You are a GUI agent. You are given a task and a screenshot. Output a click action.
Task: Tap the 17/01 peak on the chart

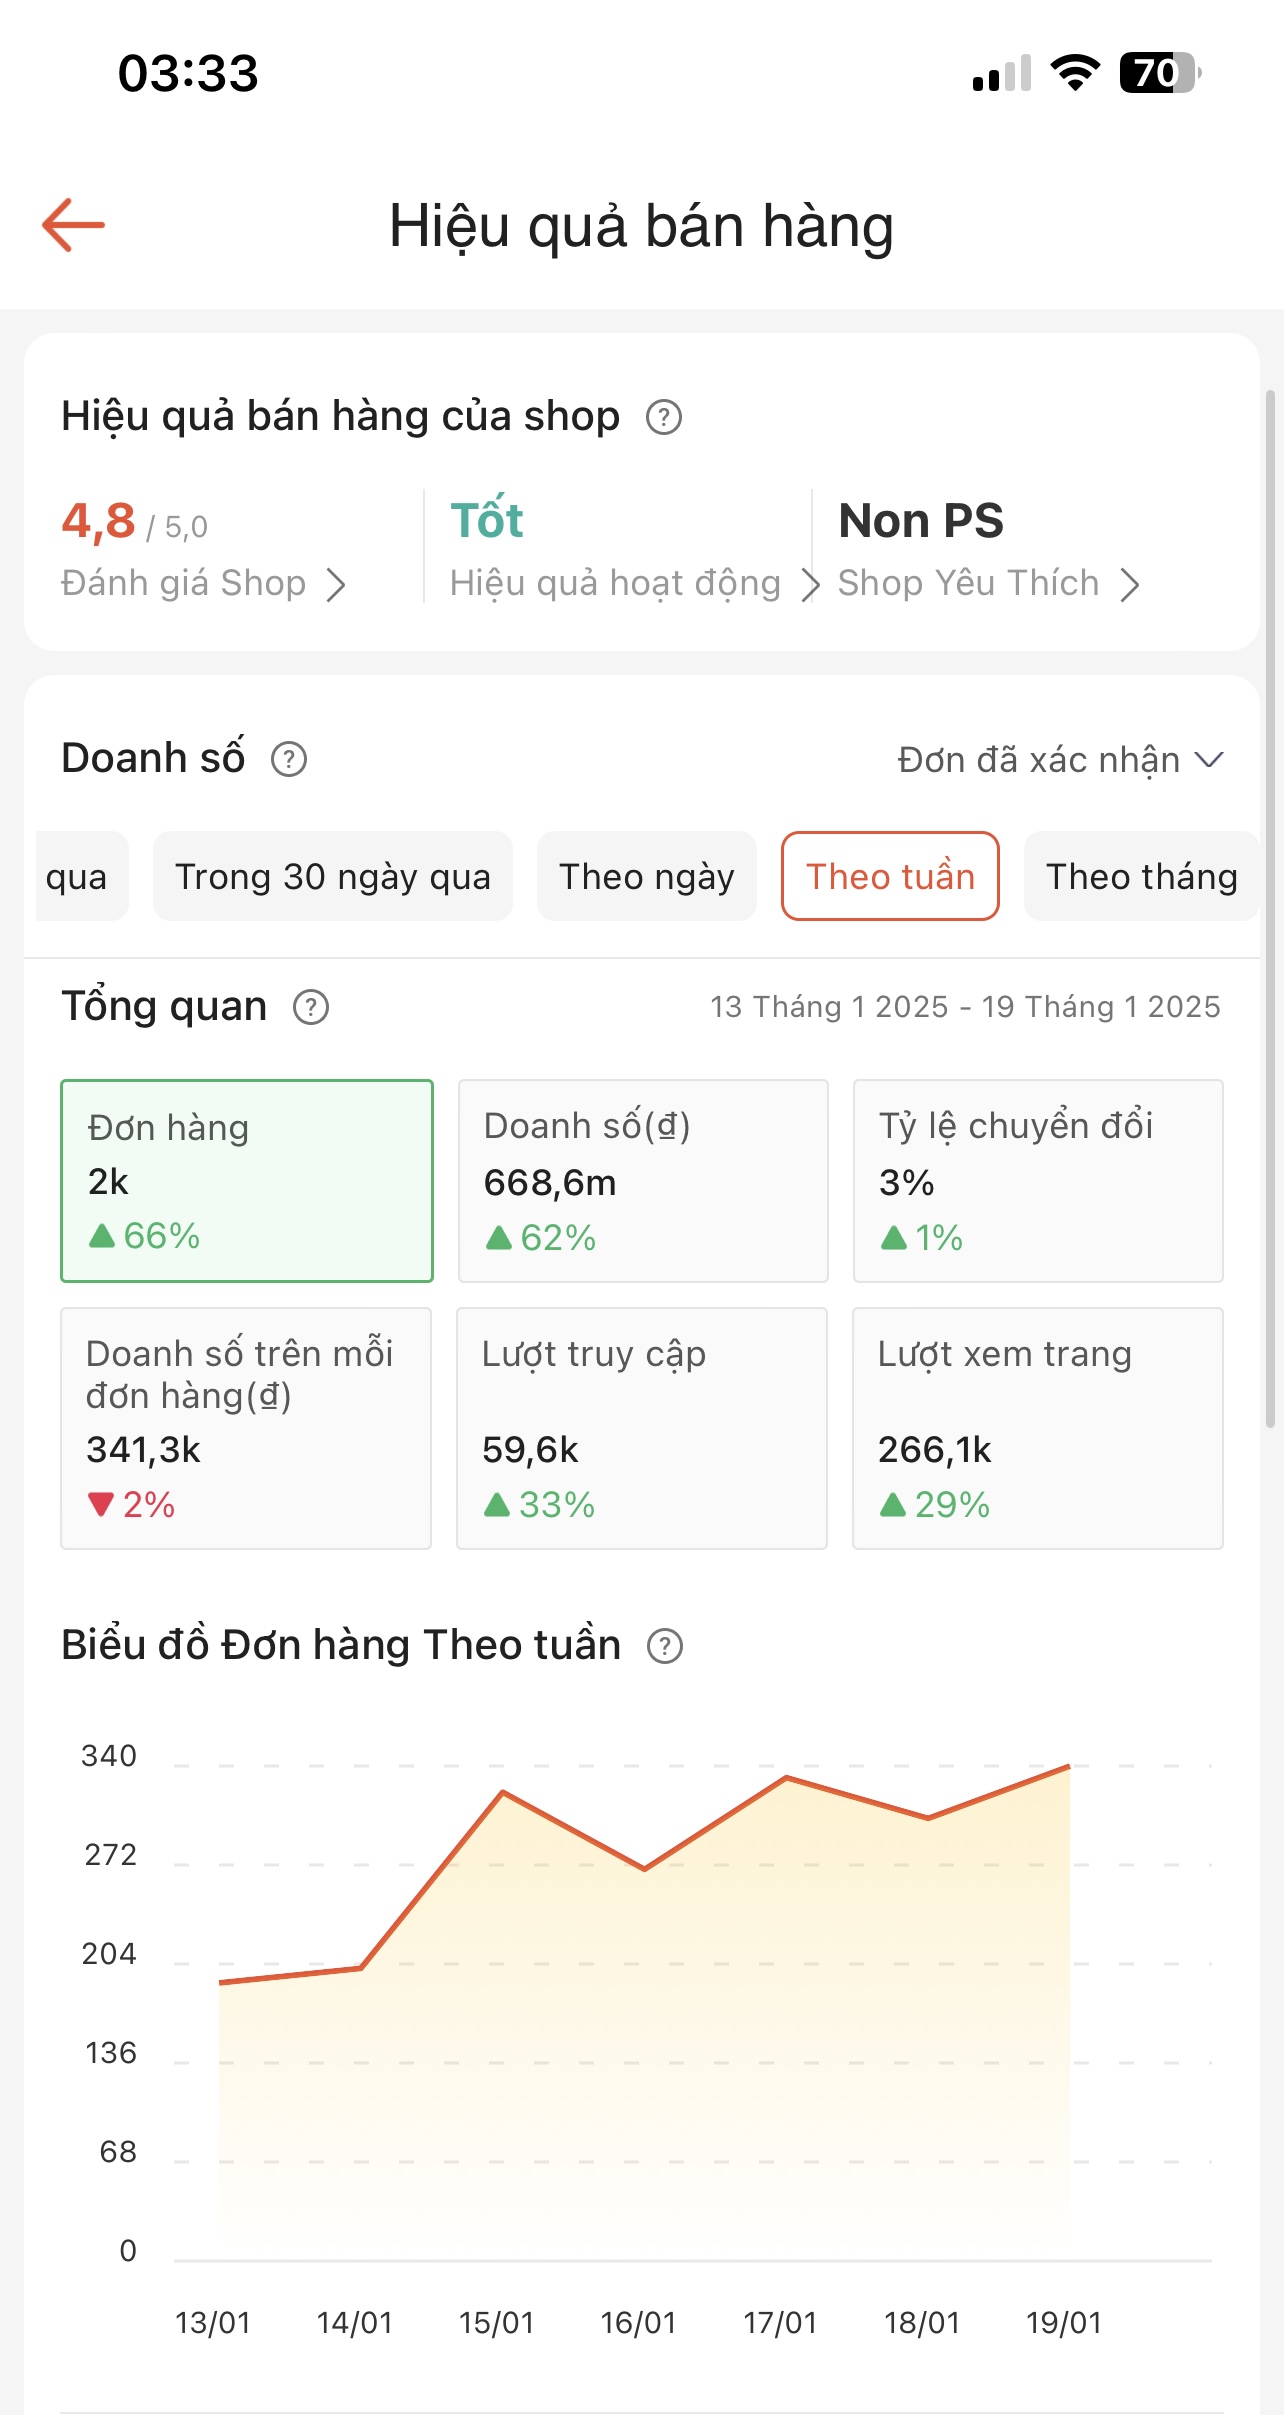787,1777
